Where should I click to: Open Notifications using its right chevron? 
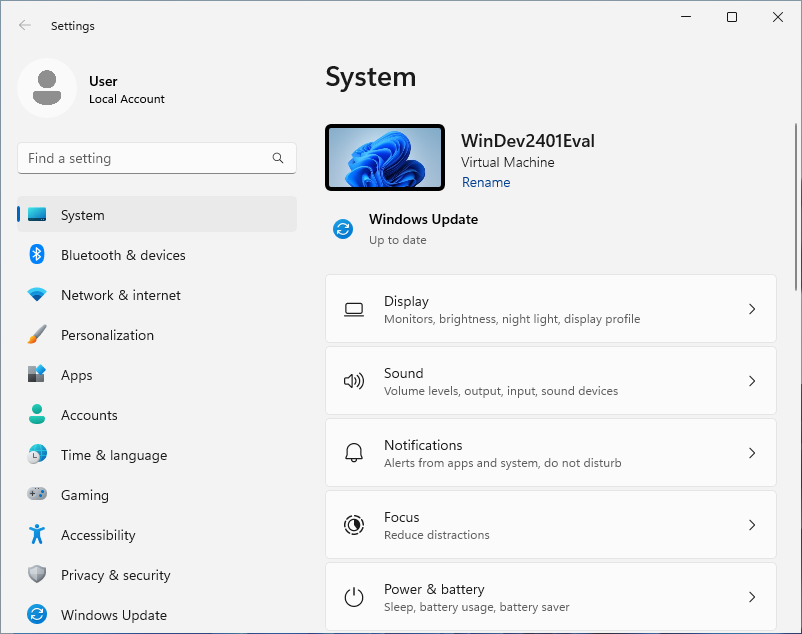pyautogui.click(x=752, y=453)
